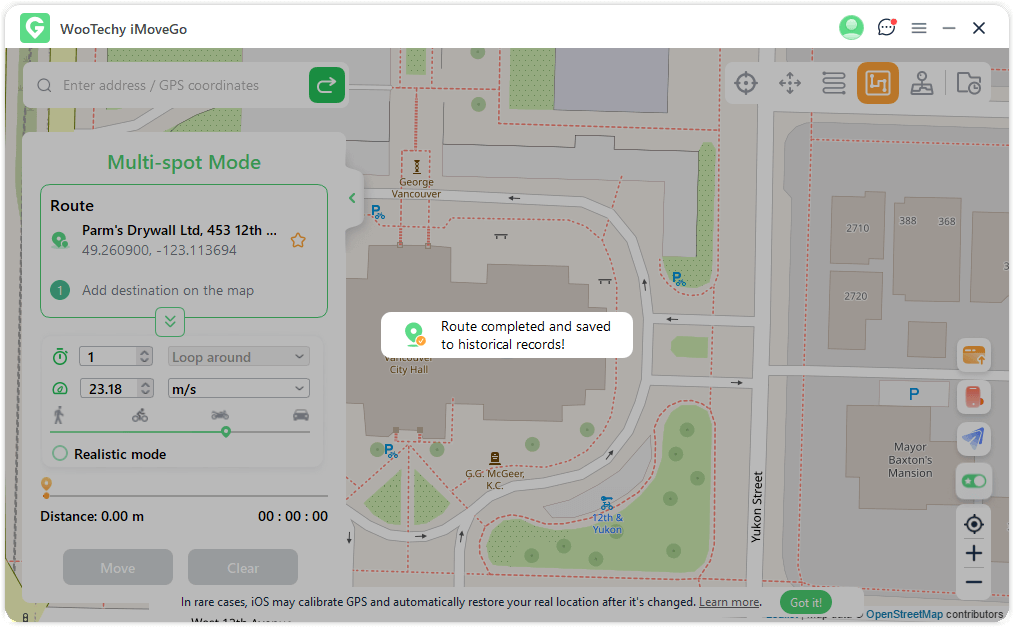Click the active Multi-spot mode icon
This screenshot has width=1014, height=627.
(x=877, y=84)
